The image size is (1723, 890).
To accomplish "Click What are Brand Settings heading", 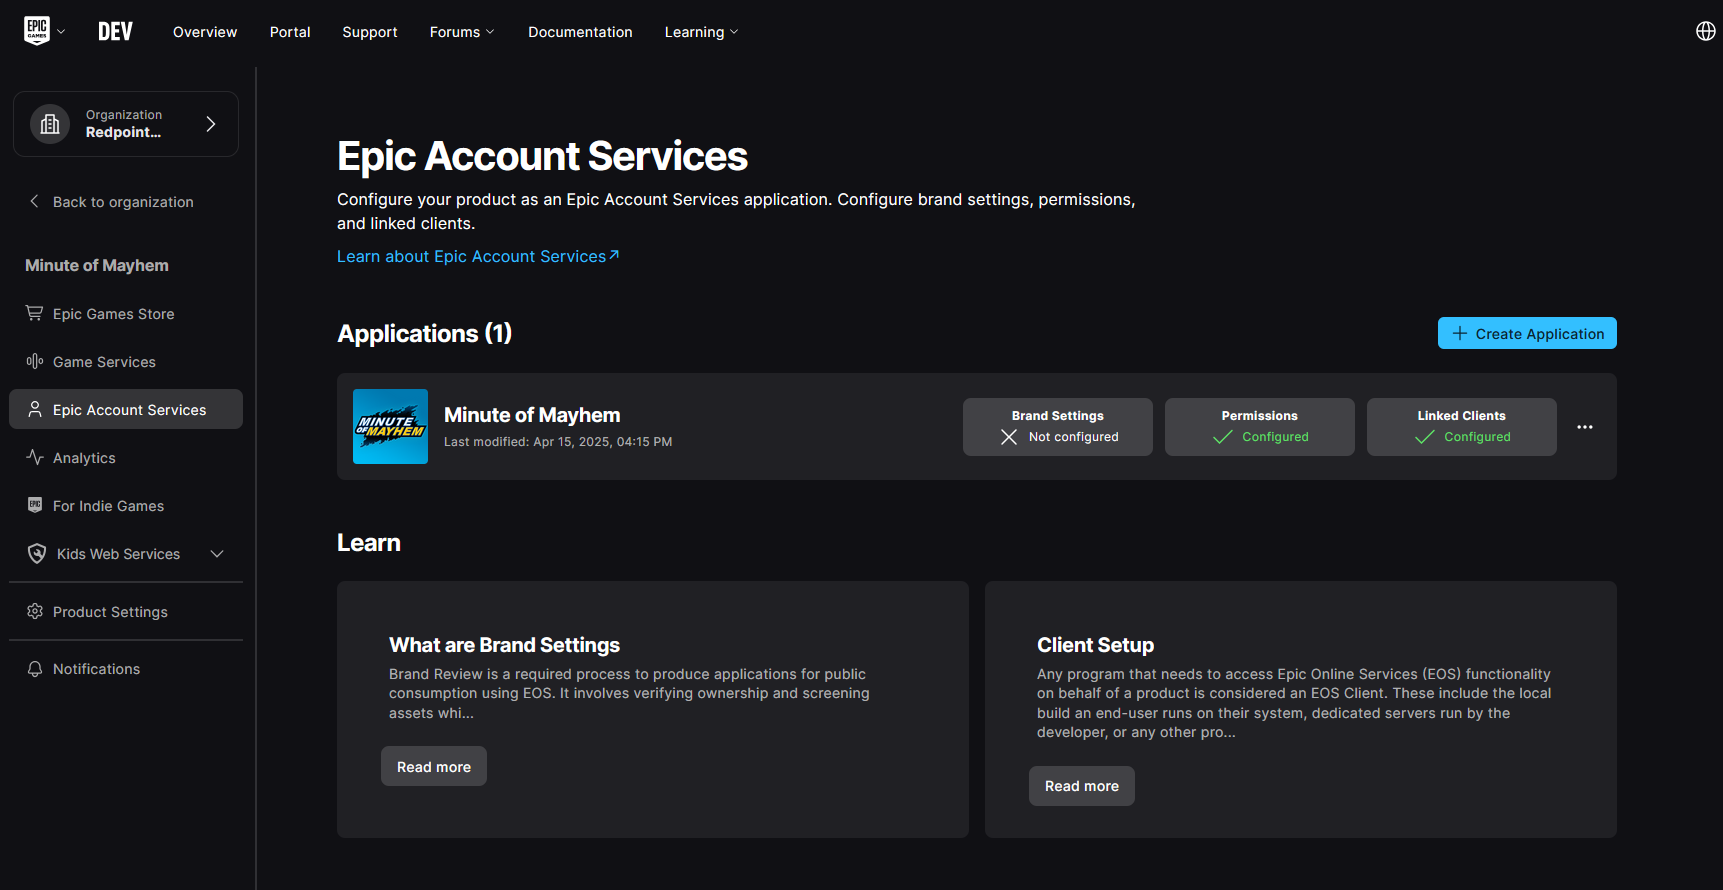I will pyautogui.click(x=504, y=645).
